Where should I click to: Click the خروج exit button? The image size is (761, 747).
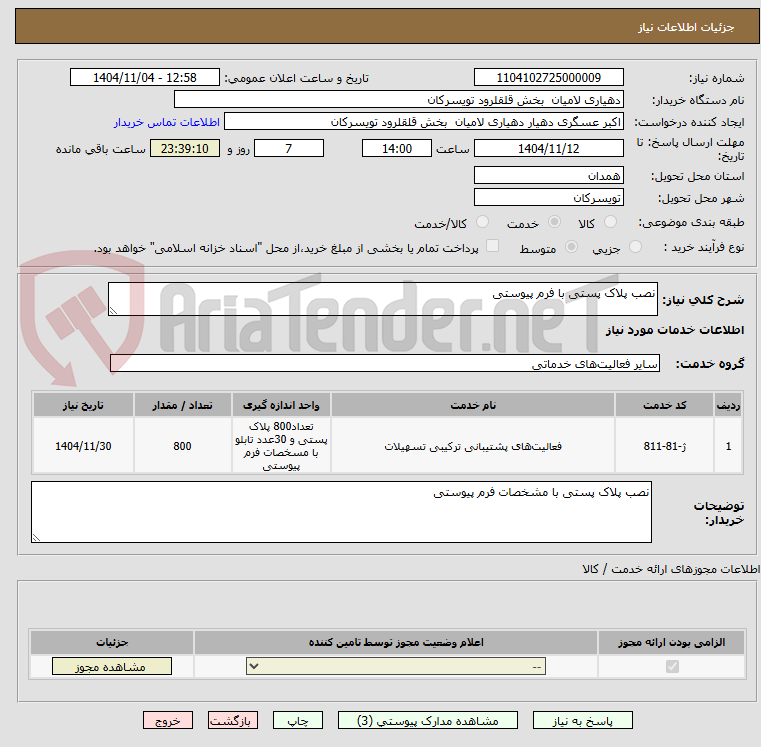(167, 720)
